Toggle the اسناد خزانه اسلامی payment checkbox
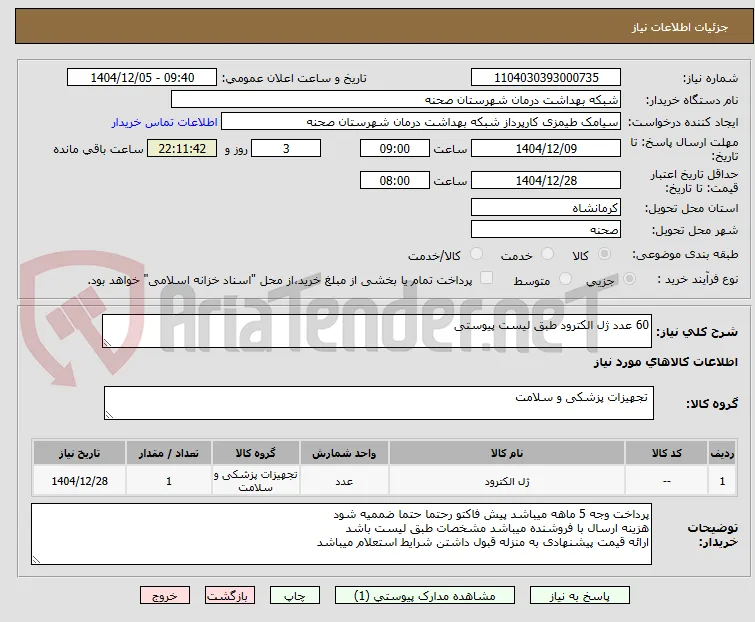755x622 pixels. 487,278
